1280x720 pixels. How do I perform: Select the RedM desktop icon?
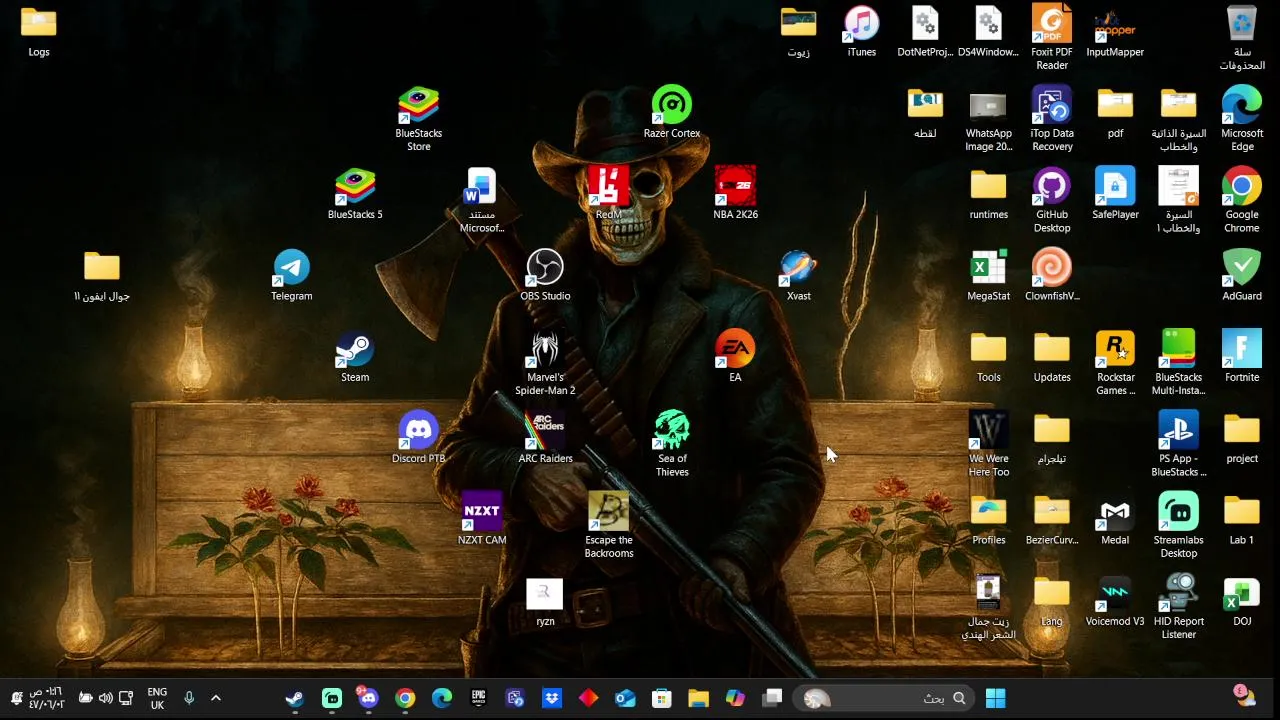pos(608,194)
